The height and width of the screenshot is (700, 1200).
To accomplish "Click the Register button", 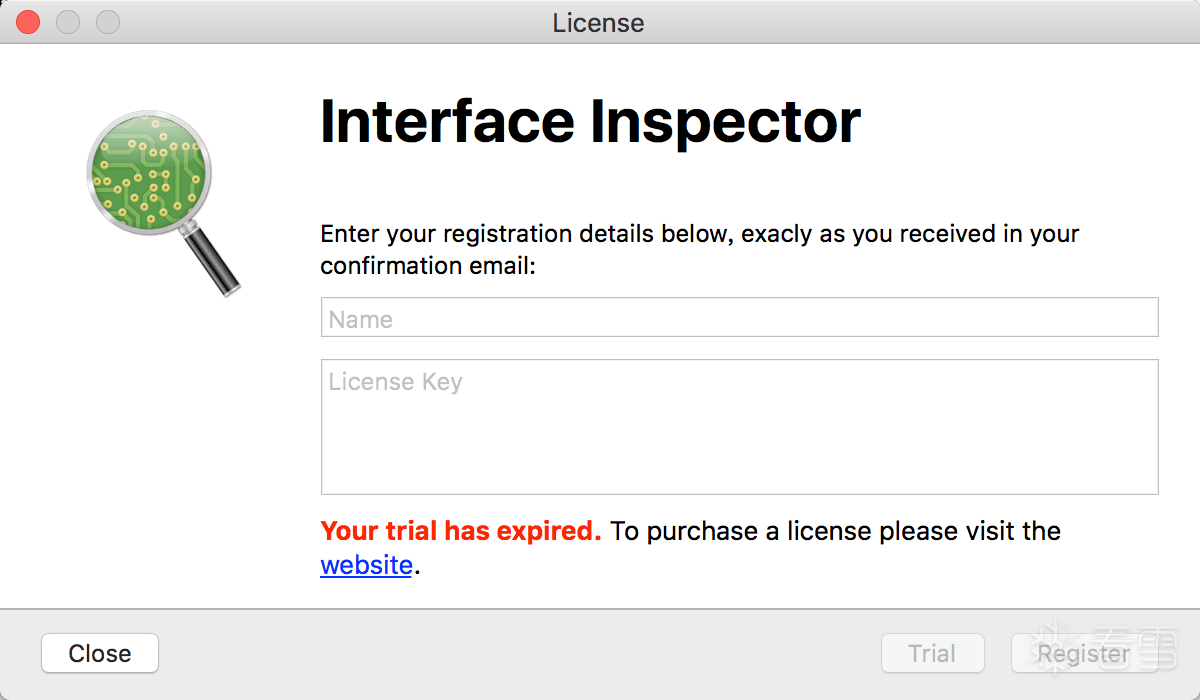I will pos(1084,654).
